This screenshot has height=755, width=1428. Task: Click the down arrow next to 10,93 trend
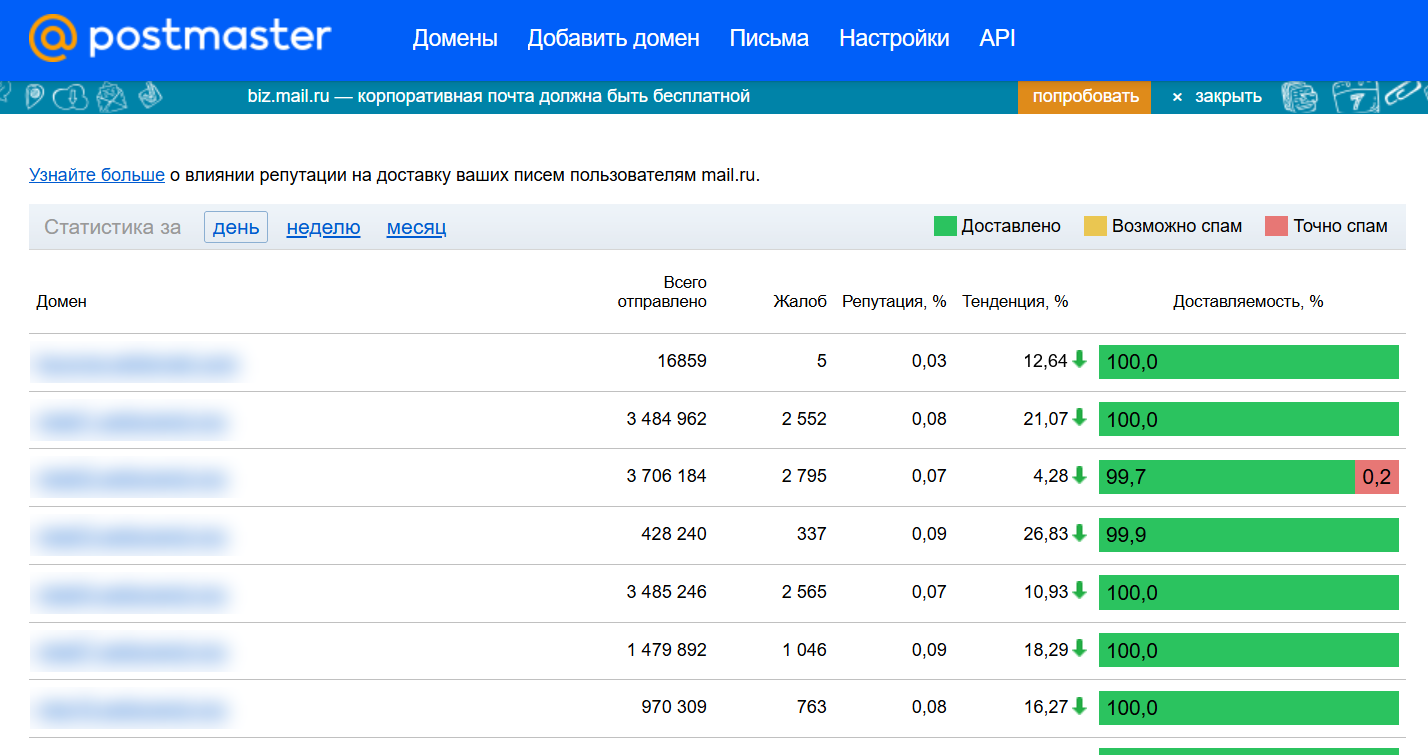1079,590
